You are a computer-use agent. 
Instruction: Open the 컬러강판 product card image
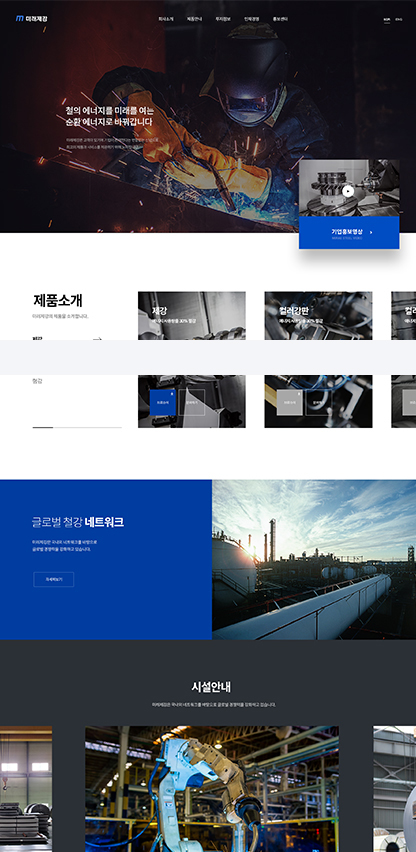coord(318,316)
